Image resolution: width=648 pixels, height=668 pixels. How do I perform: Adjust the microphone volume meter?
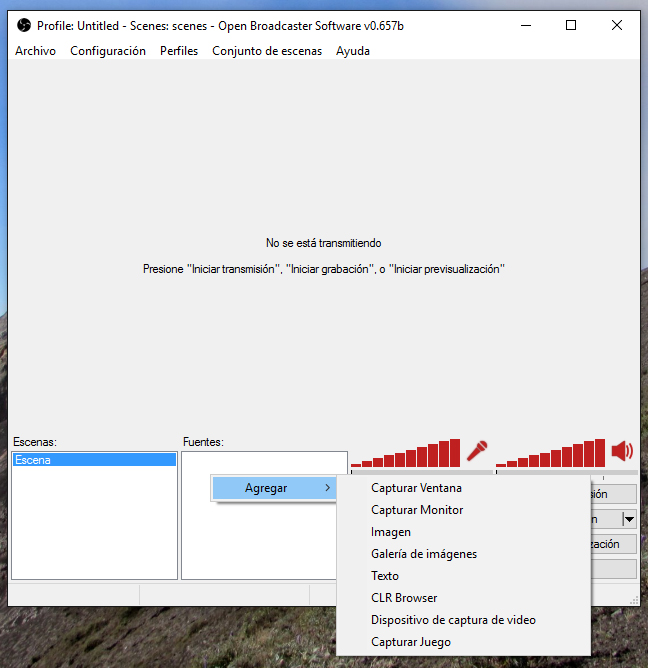point(405,453)
